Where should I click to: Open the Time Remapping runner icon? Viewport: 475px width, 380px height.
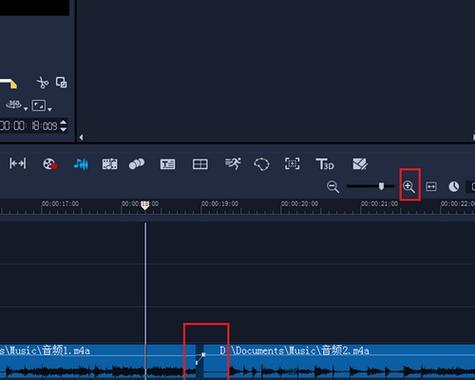(233, 164)
